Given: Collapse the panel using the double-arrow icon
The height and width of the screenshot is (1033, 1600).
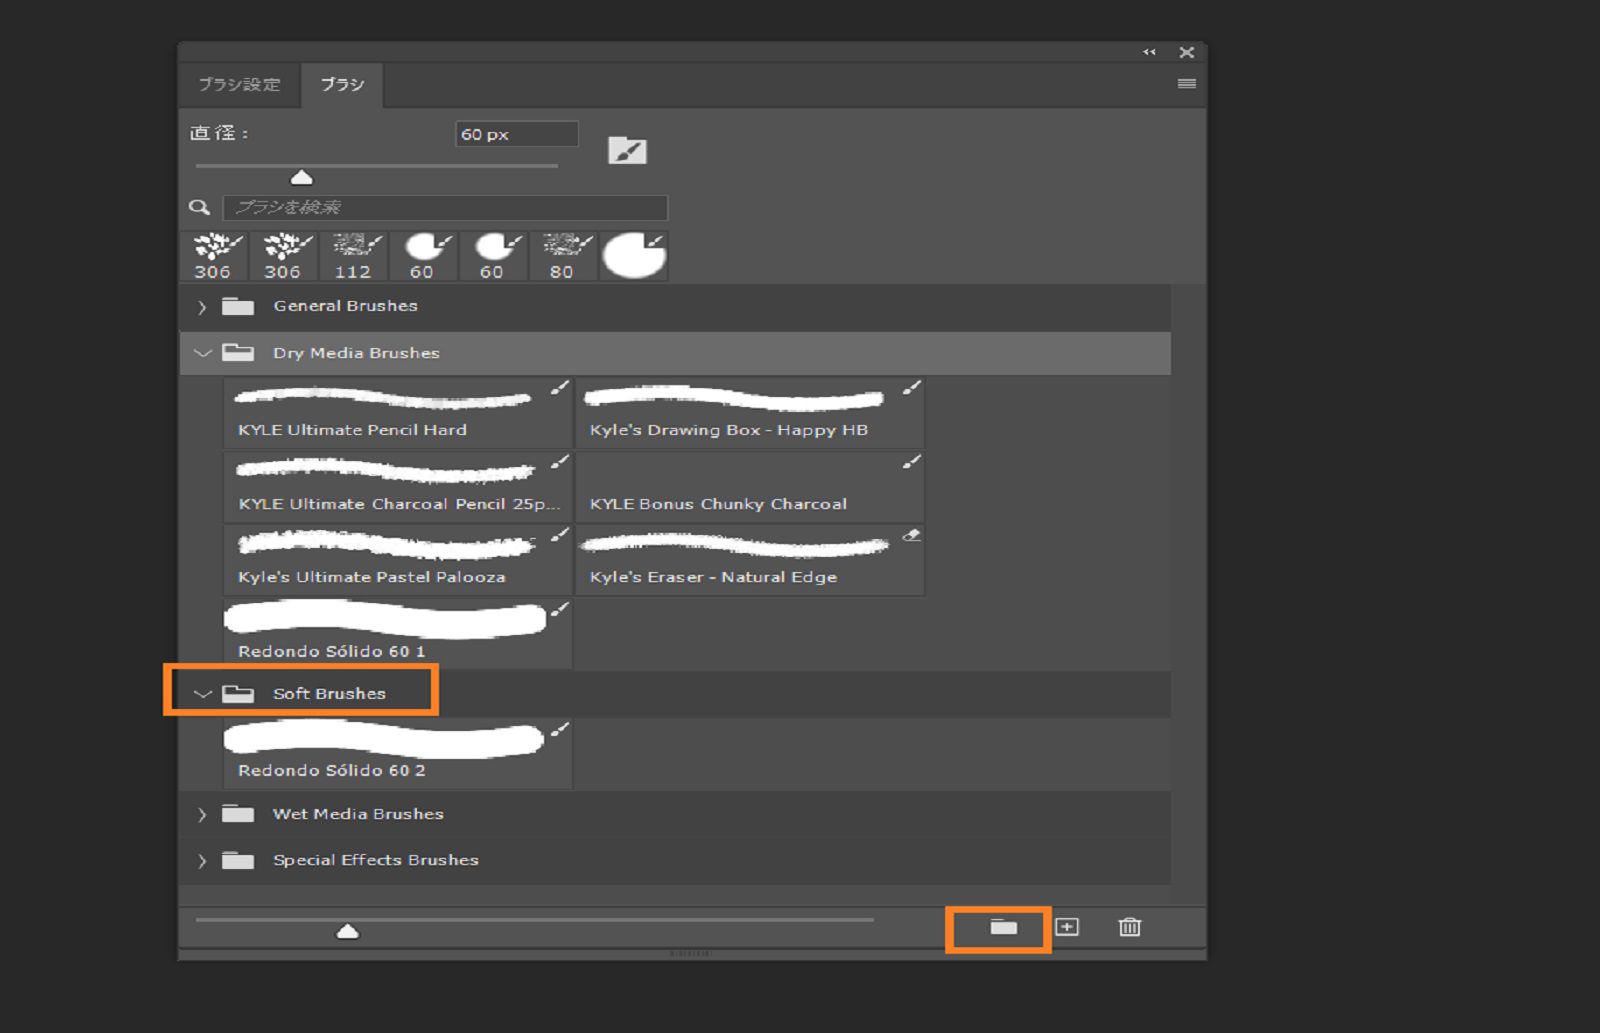Looking at the screenshot, I should (1149, 52).
